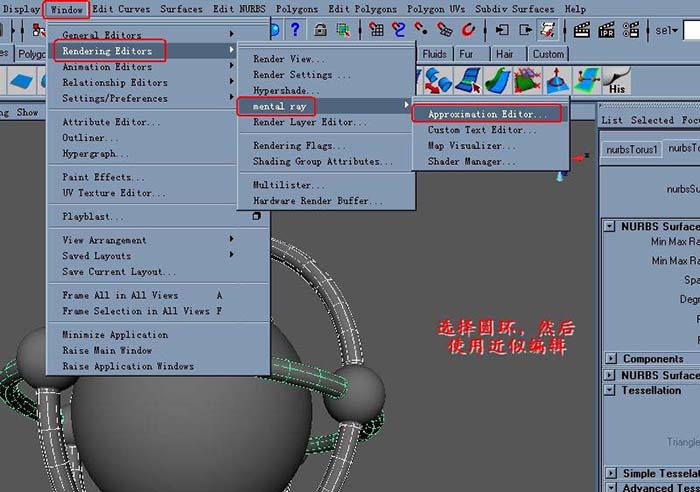
Task: Click the outputs from selected object icon
Action: [x=525, y=30]
